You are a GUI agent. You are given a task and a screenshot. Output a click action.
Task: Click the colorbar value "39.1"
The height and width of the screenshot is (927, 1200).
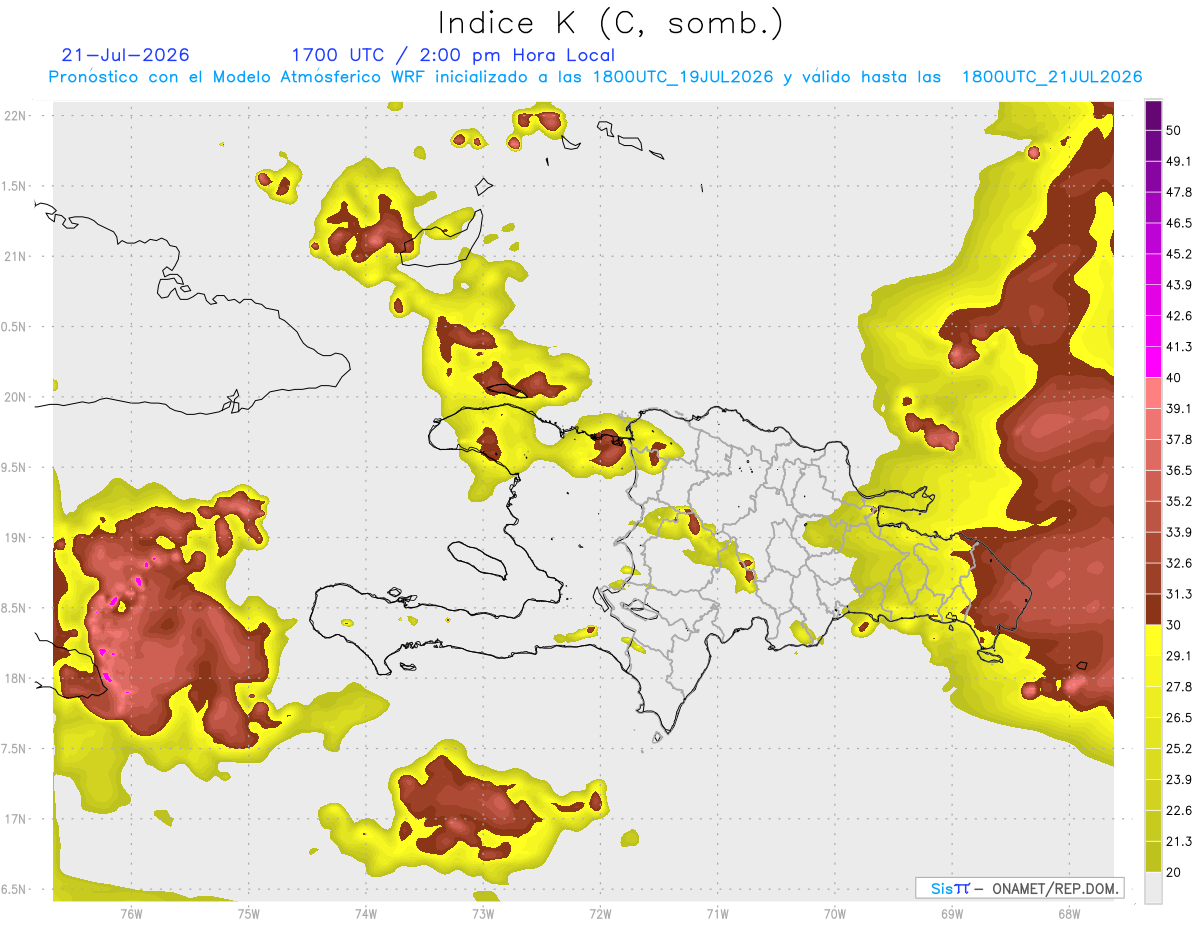tap(1179, 408)
